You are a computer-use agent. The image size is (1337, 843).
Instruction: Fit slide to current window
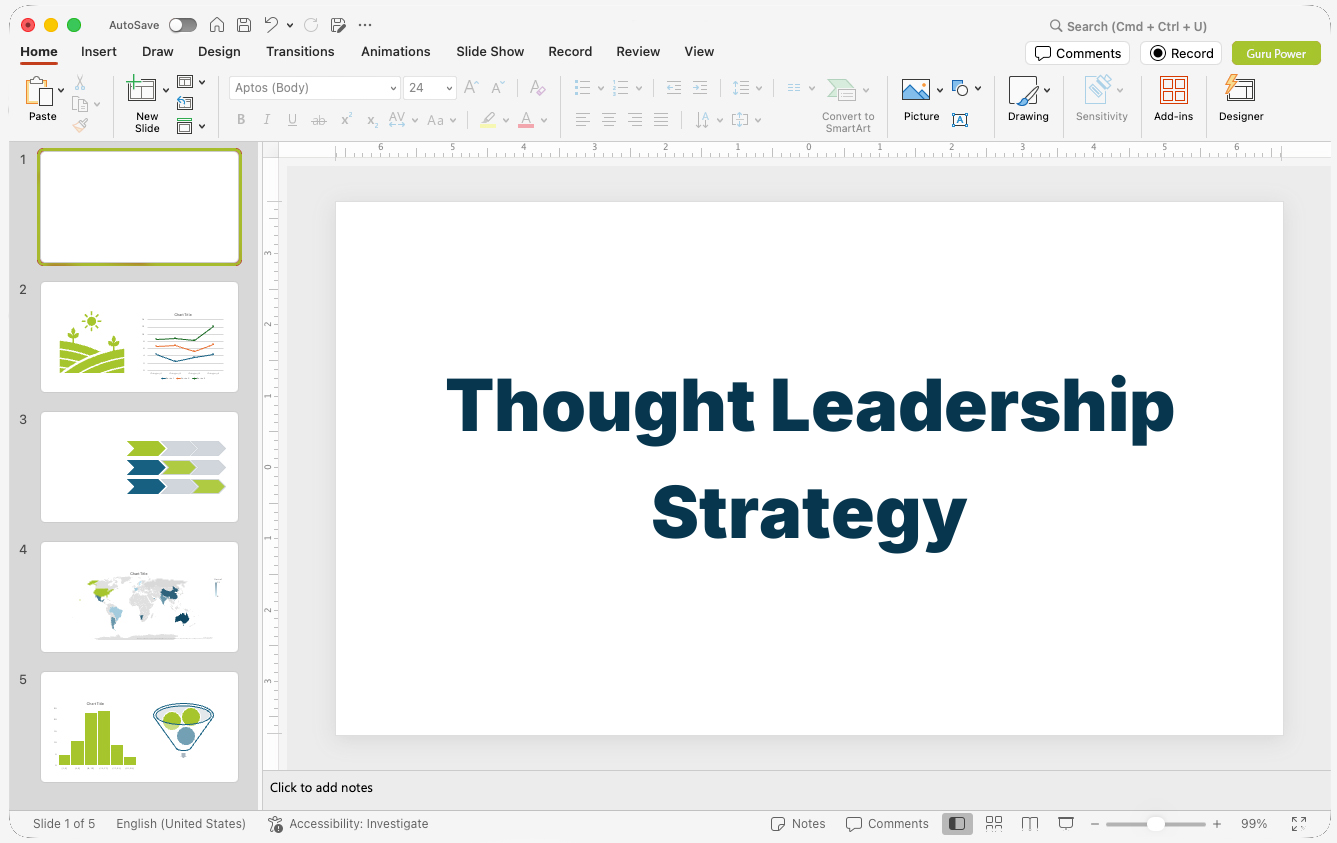click(1299, 824)
